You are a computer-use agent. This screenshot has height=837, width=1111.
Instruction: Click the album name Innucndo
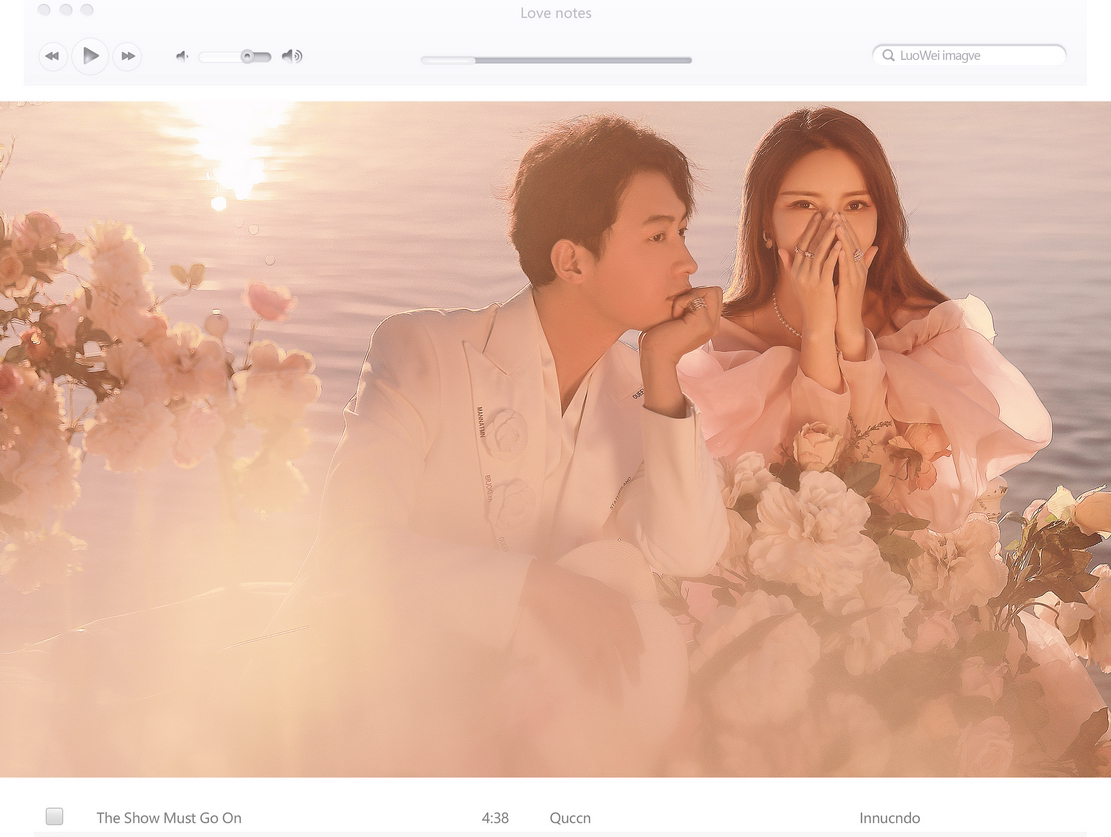pos(890,818)
